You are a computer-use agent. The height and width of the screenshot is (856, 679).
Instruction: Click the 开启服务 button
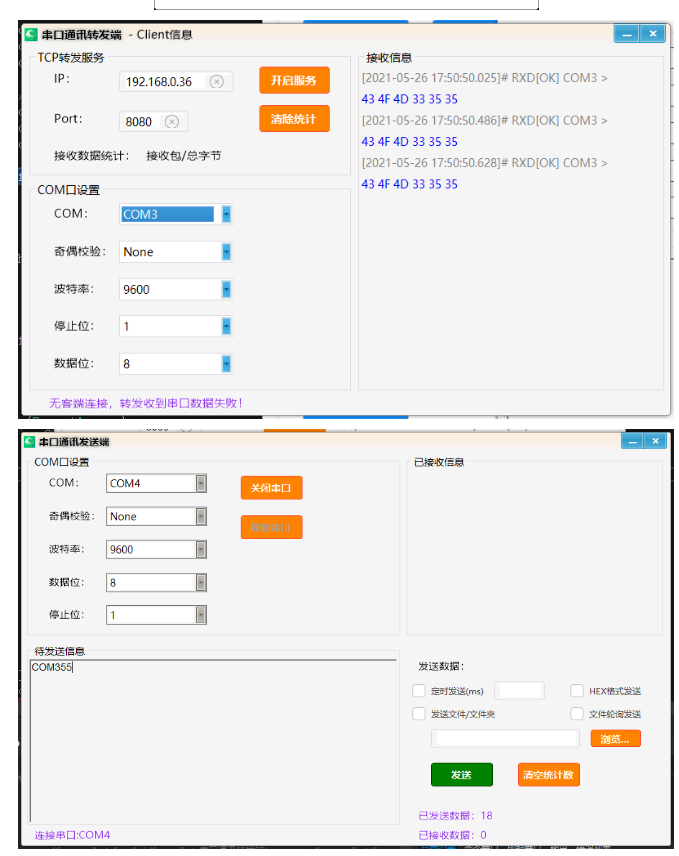294,80
